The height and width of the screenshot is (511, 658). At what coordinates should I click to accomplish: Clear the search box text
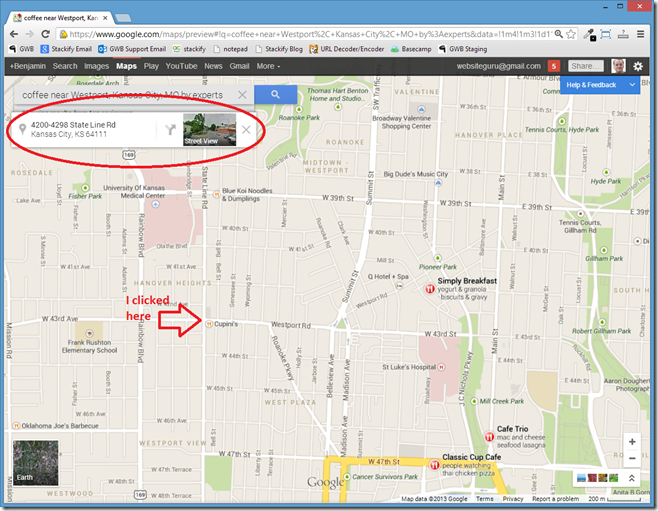click(x=242, y=95)
